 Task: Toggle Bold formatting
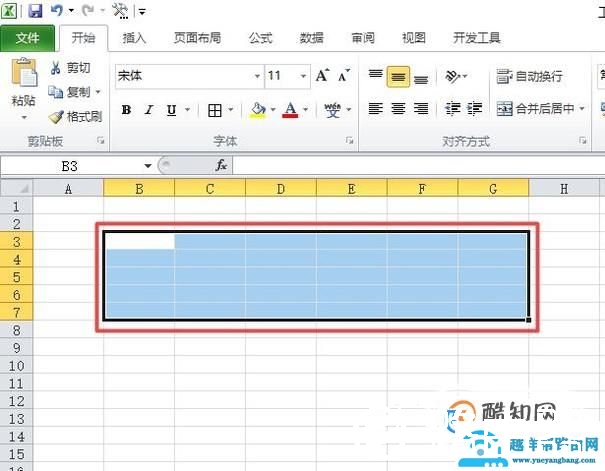click(126, 110)
